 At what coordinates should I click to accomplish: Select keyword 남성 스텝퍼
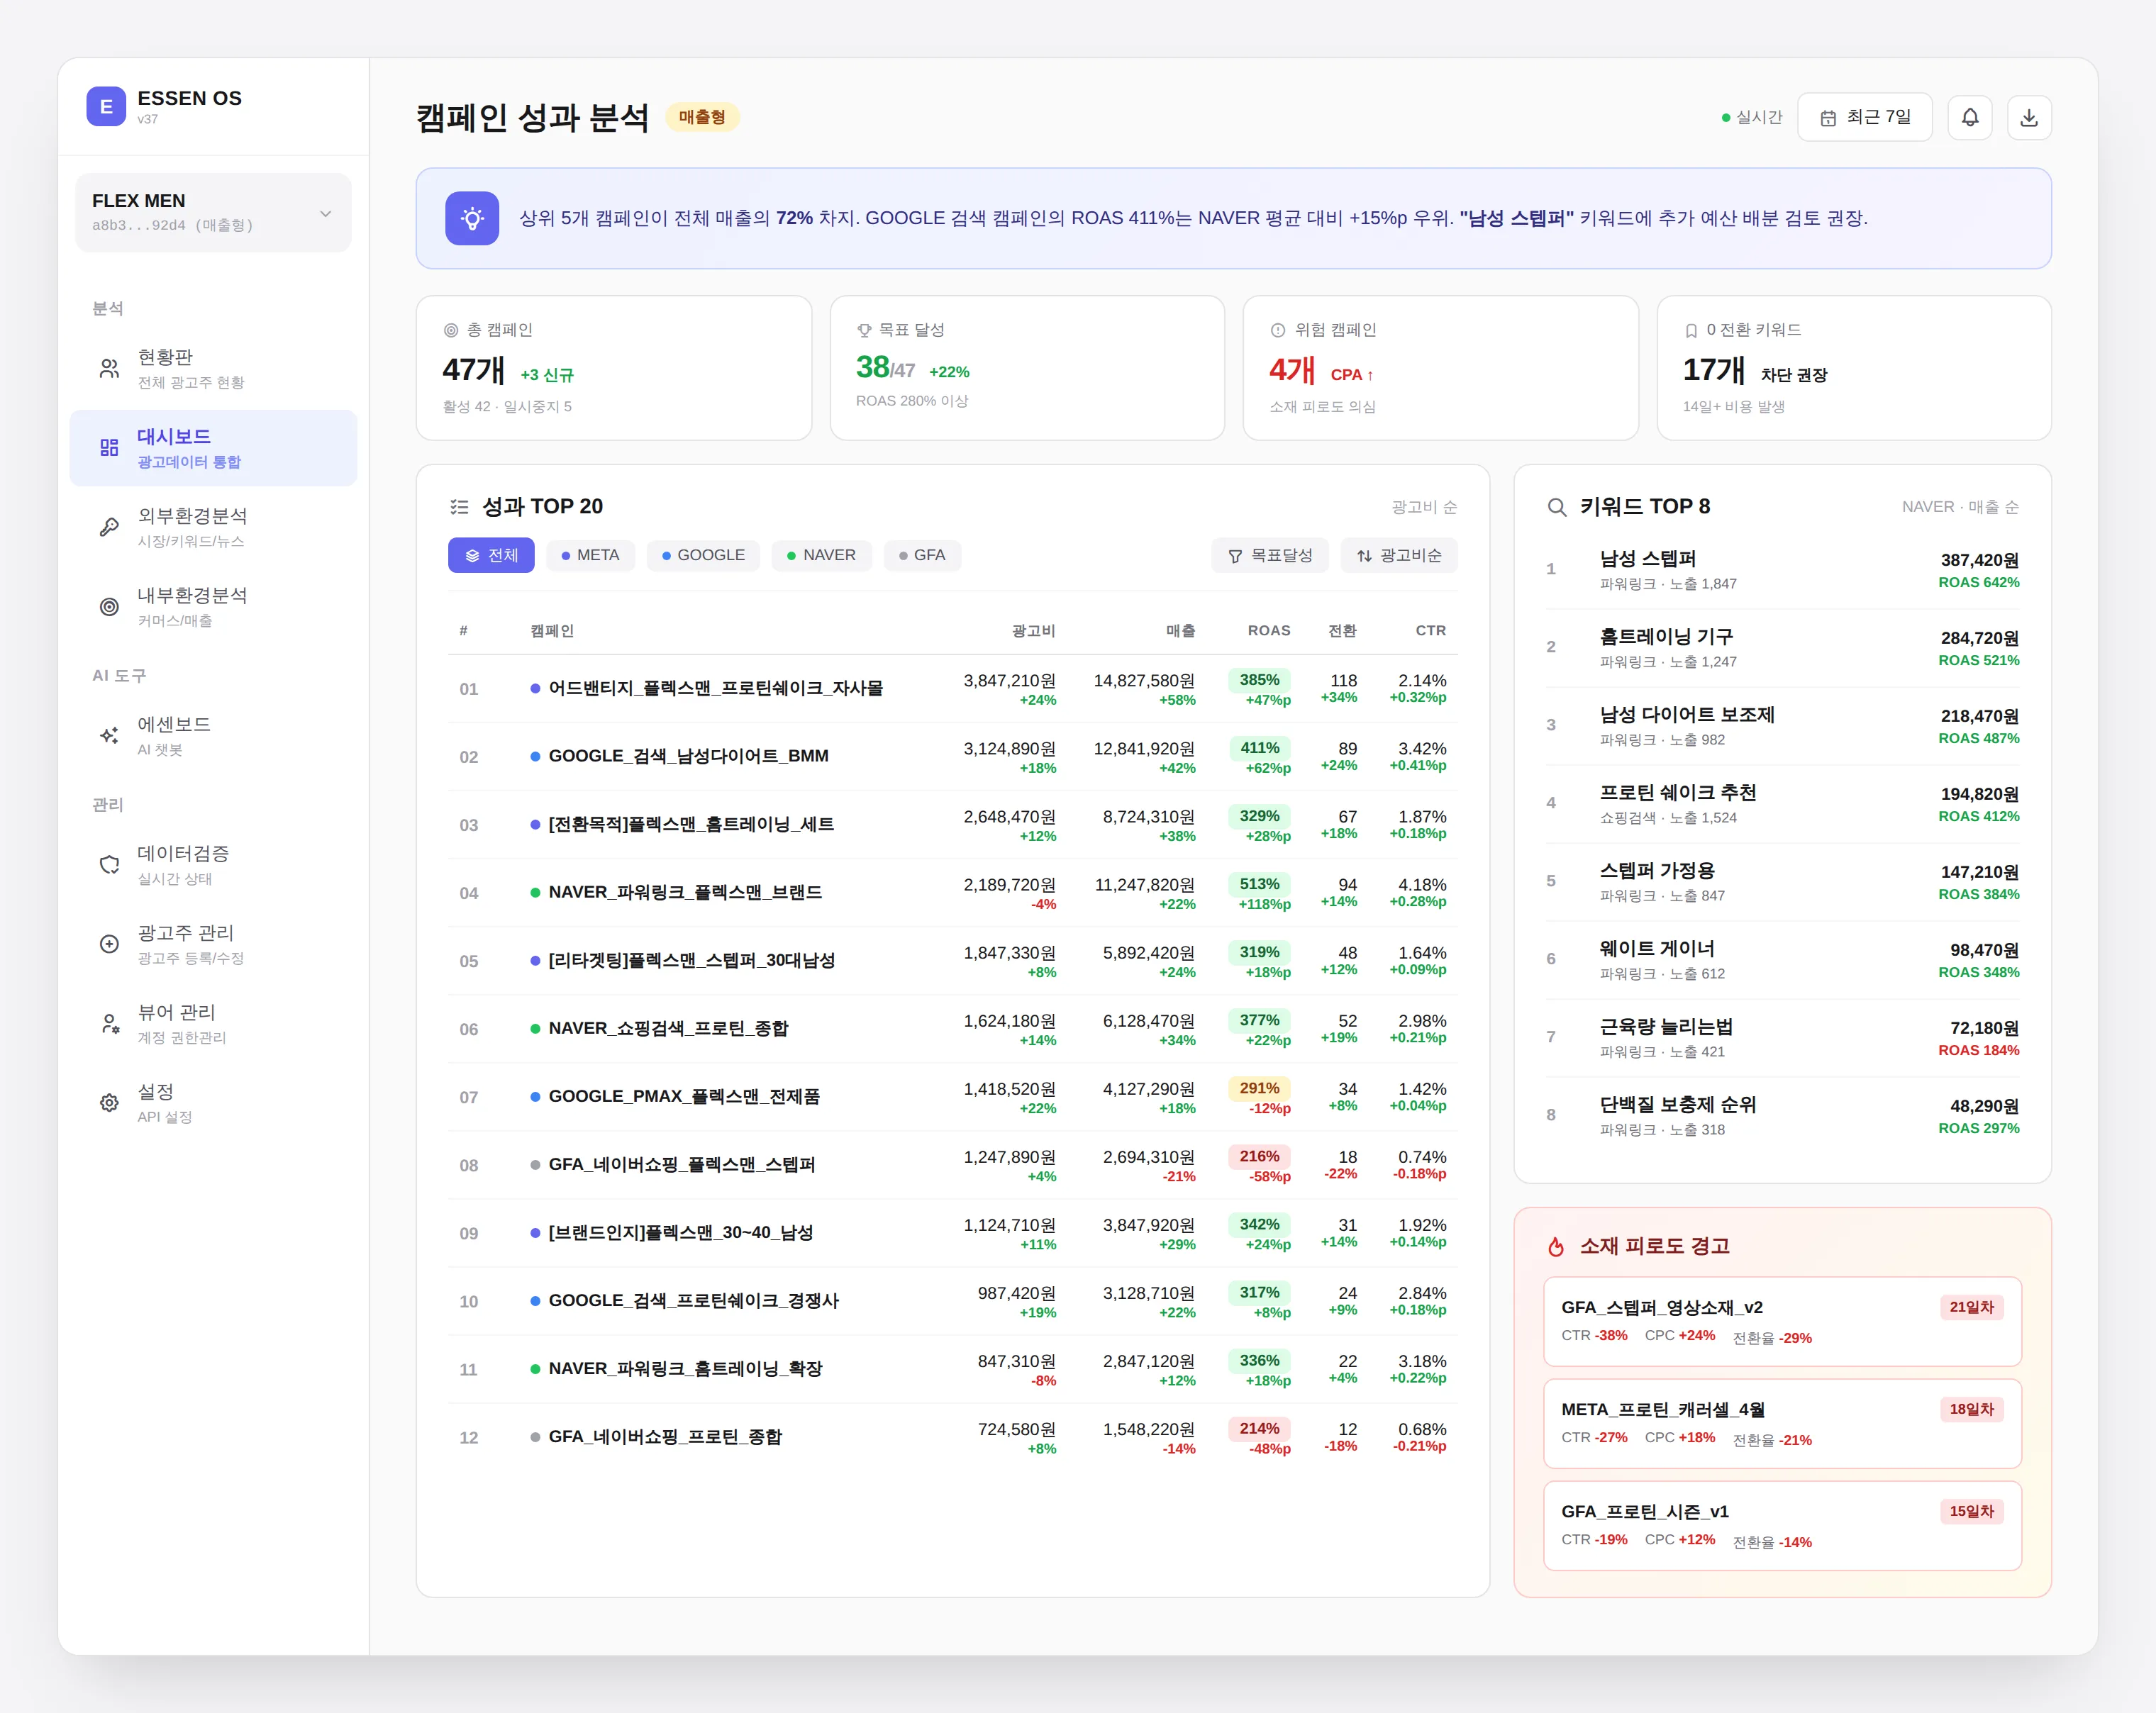coord(1782,570)
